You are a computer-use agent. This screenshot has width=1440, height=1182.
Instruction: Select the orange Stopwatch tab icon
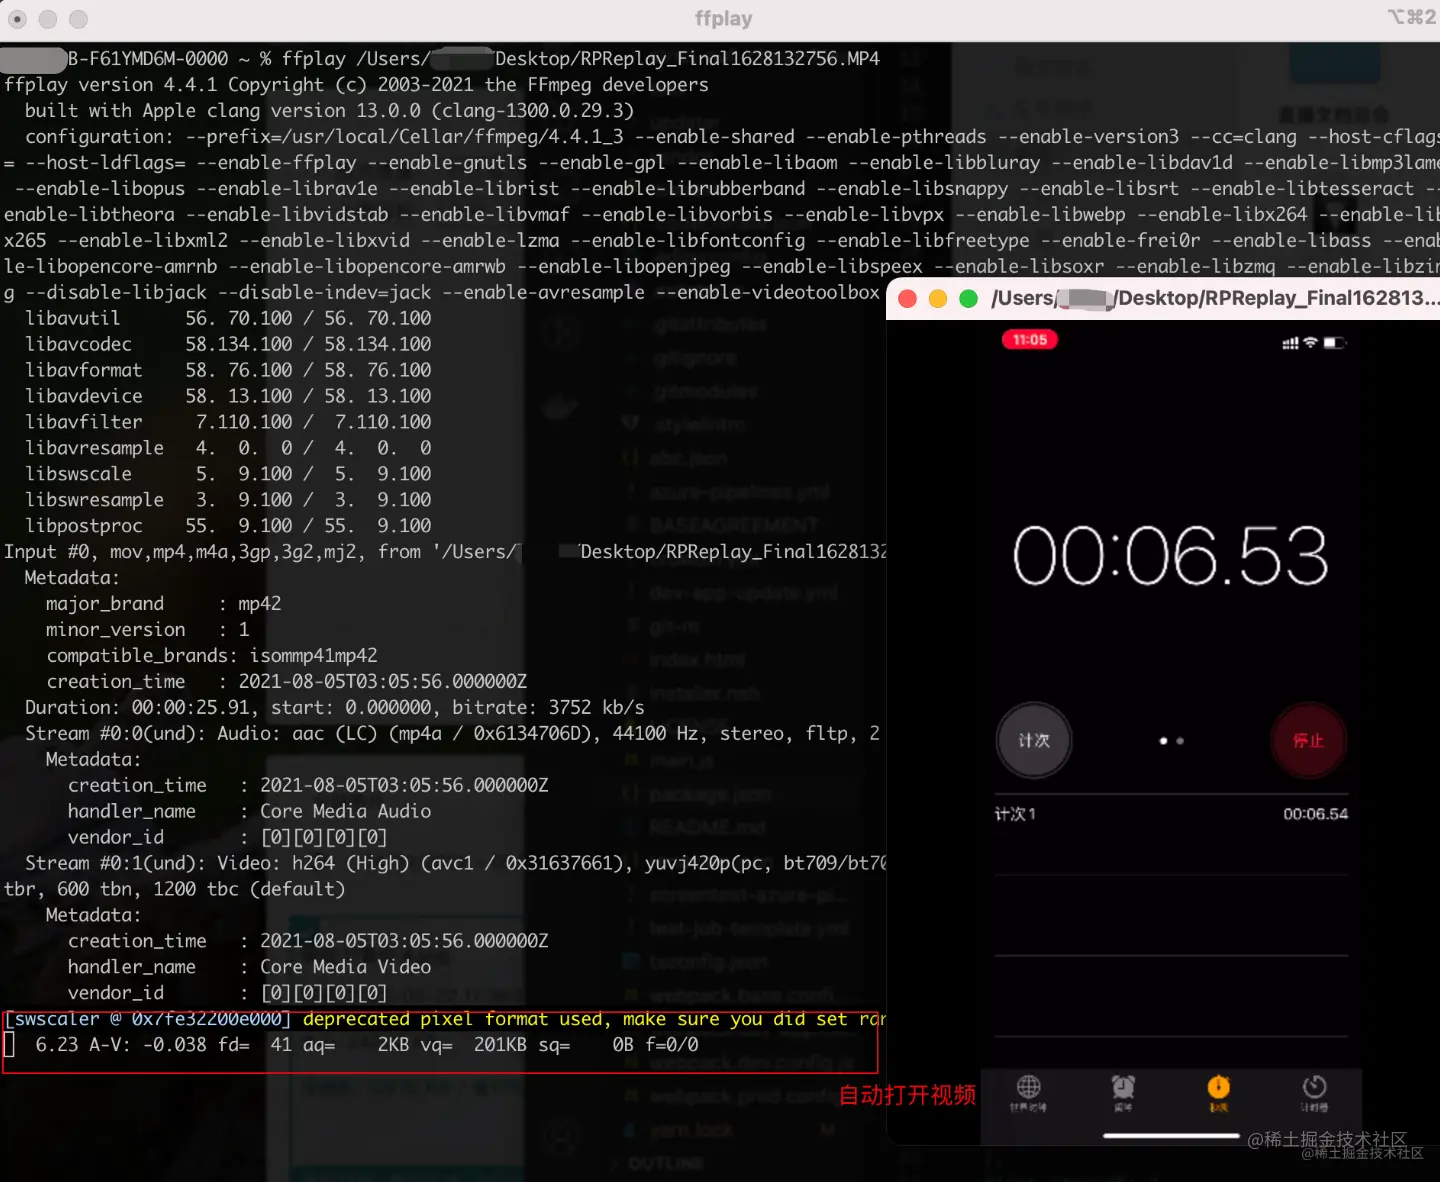(1218, 1087)
